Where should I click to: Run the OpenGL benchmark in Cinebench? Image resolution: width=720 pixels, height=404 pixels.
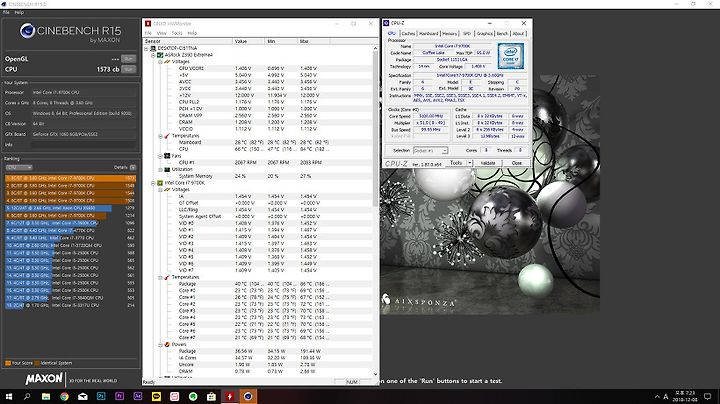(129, 59)
